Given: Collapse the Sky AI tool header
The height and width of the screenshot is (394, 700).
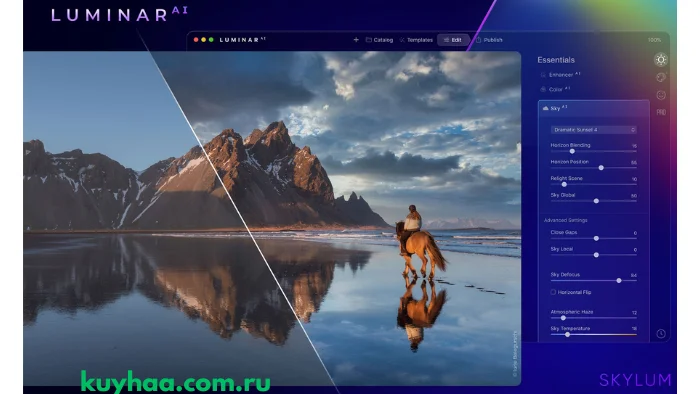Looking at the screenshot, I should (x=593, y=108).
